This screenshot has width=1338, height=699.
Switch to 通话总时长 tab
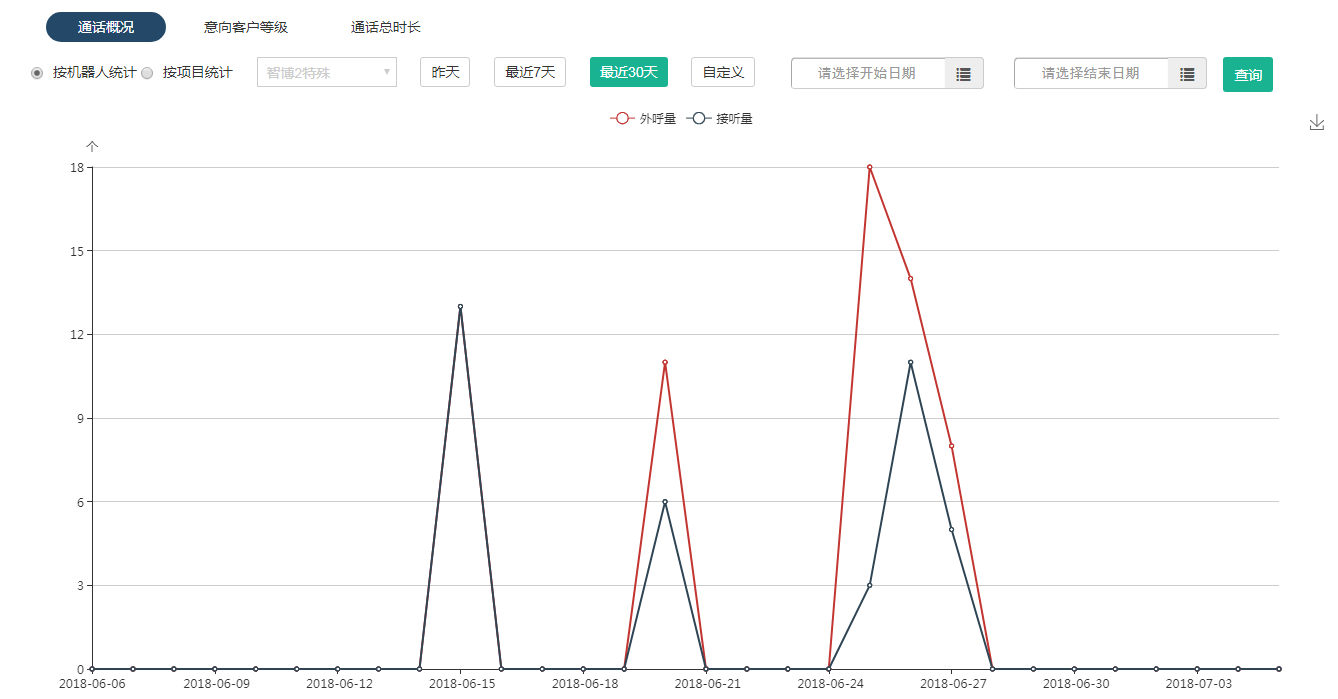(386, 27)
